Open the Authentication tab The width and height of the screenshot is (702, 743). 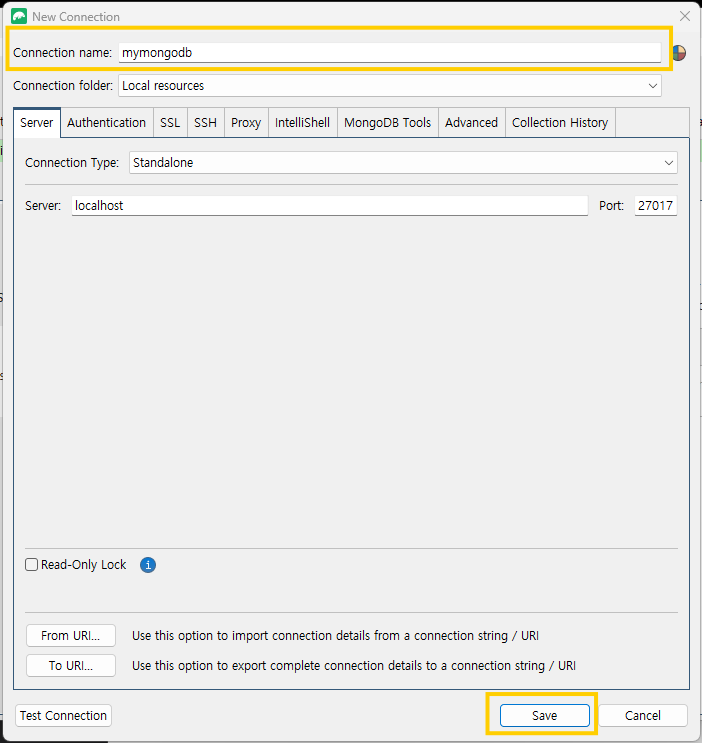click(107, 123)
